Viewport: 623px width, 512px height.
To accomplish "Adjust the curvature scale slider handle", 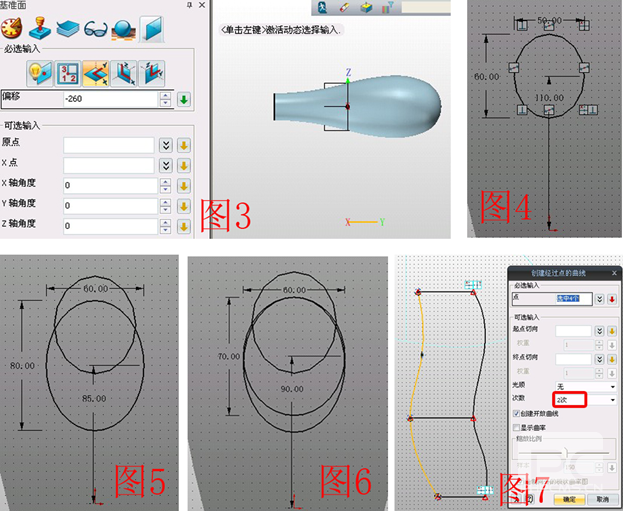I will pyautogui.click(x=566, y=452).
